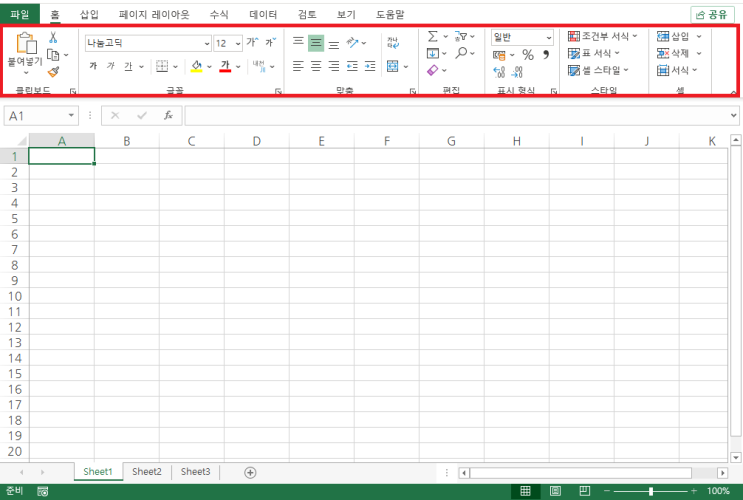
Task: Click the Wrap Text icon
Action: [393, 43]
